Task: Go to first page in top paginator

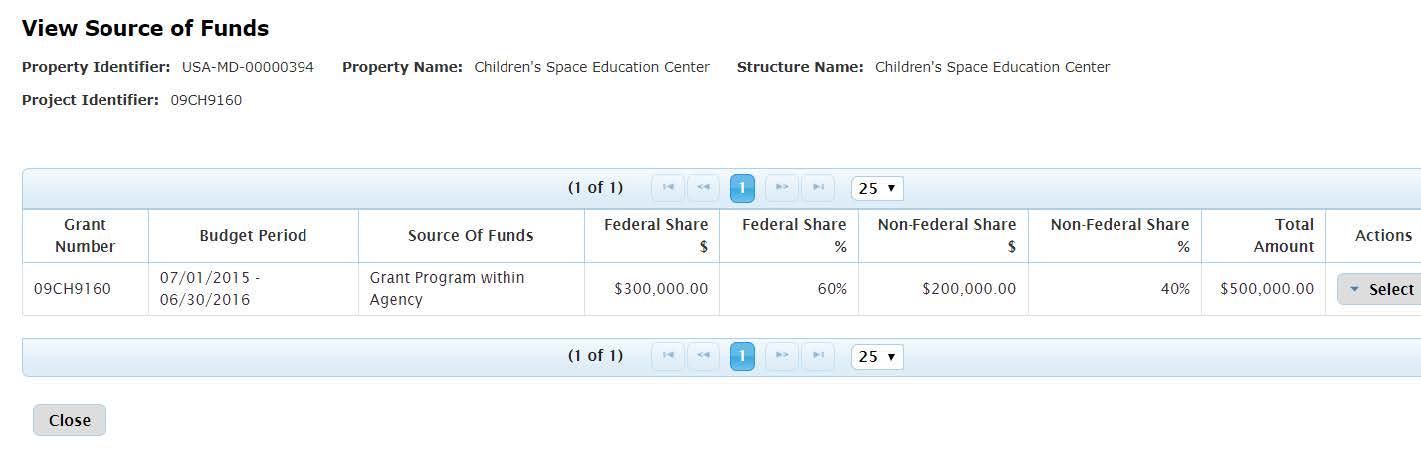Action: click(x=668, y=188)
